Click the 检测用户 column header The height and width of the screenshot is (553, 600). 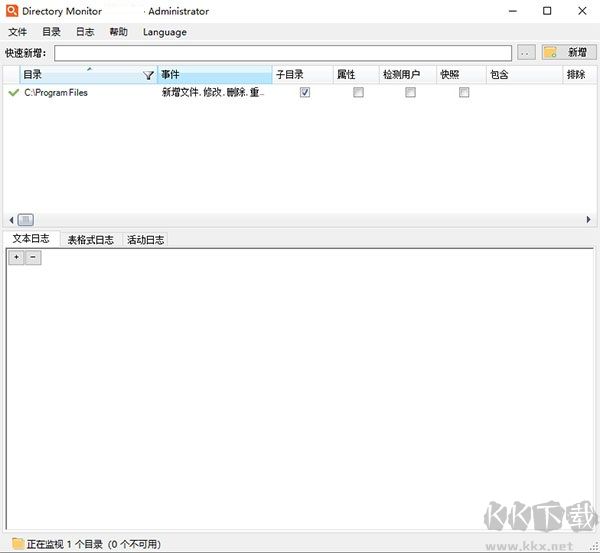point(408,75)
